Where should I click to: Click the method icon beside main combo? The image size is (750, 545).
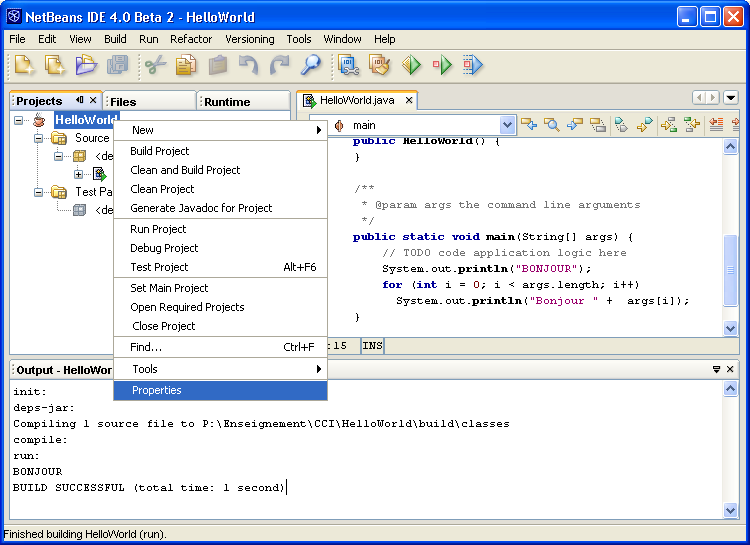pos(339,125)
